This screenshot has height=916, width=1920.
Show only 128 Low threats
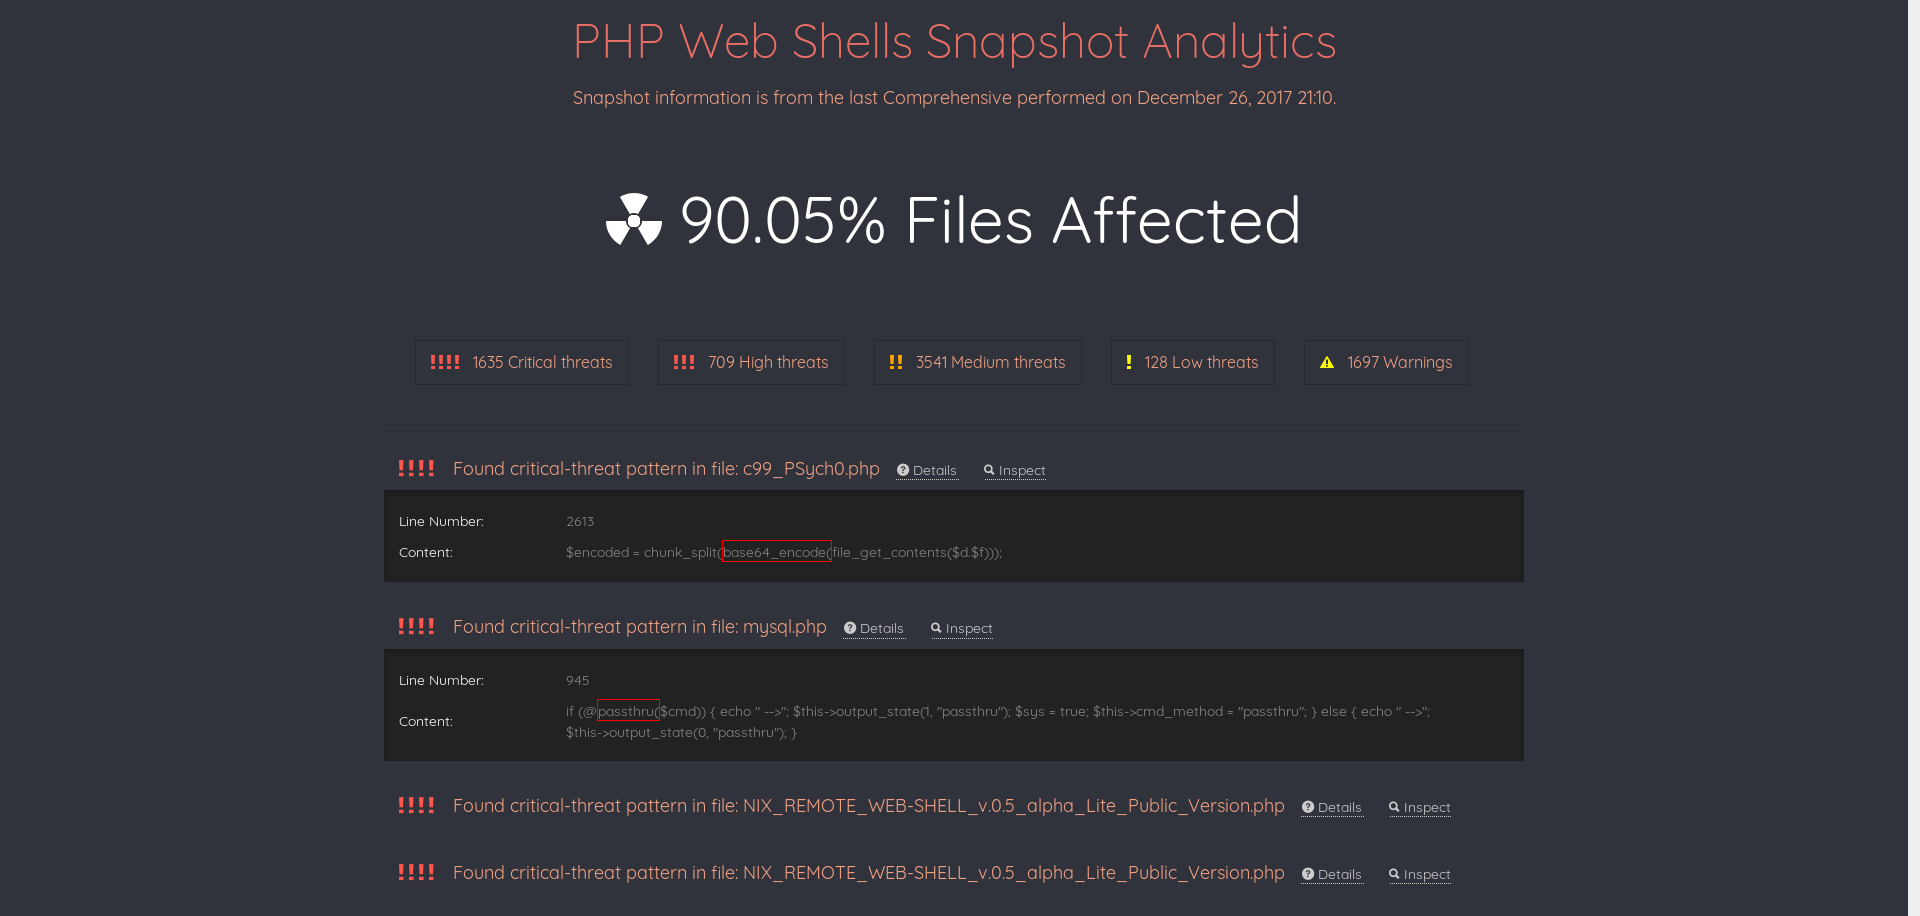coord(1193,362)
